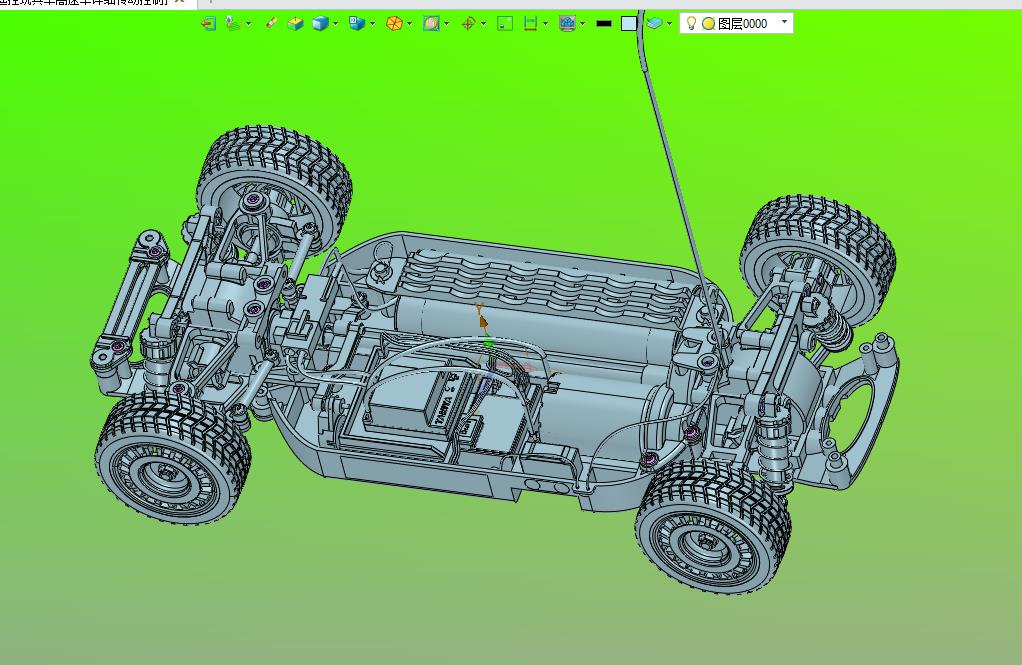This screenshot has width=1022, height=665.
Task: Click the exit icon with red arrow
Action: 209,23
